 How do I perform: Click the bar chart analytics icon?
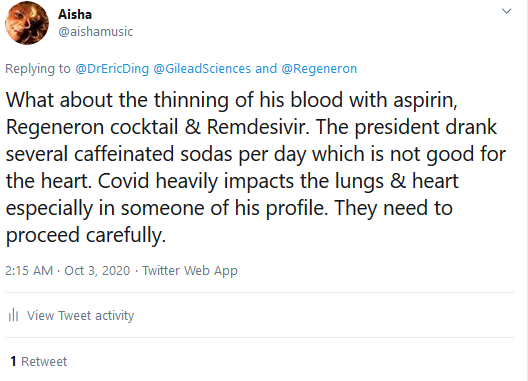coord(13,315)
